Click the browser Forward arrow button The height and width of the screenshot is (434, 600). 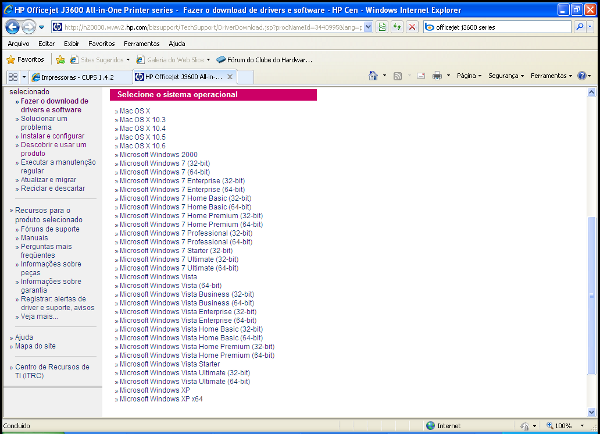click(28, 27)
